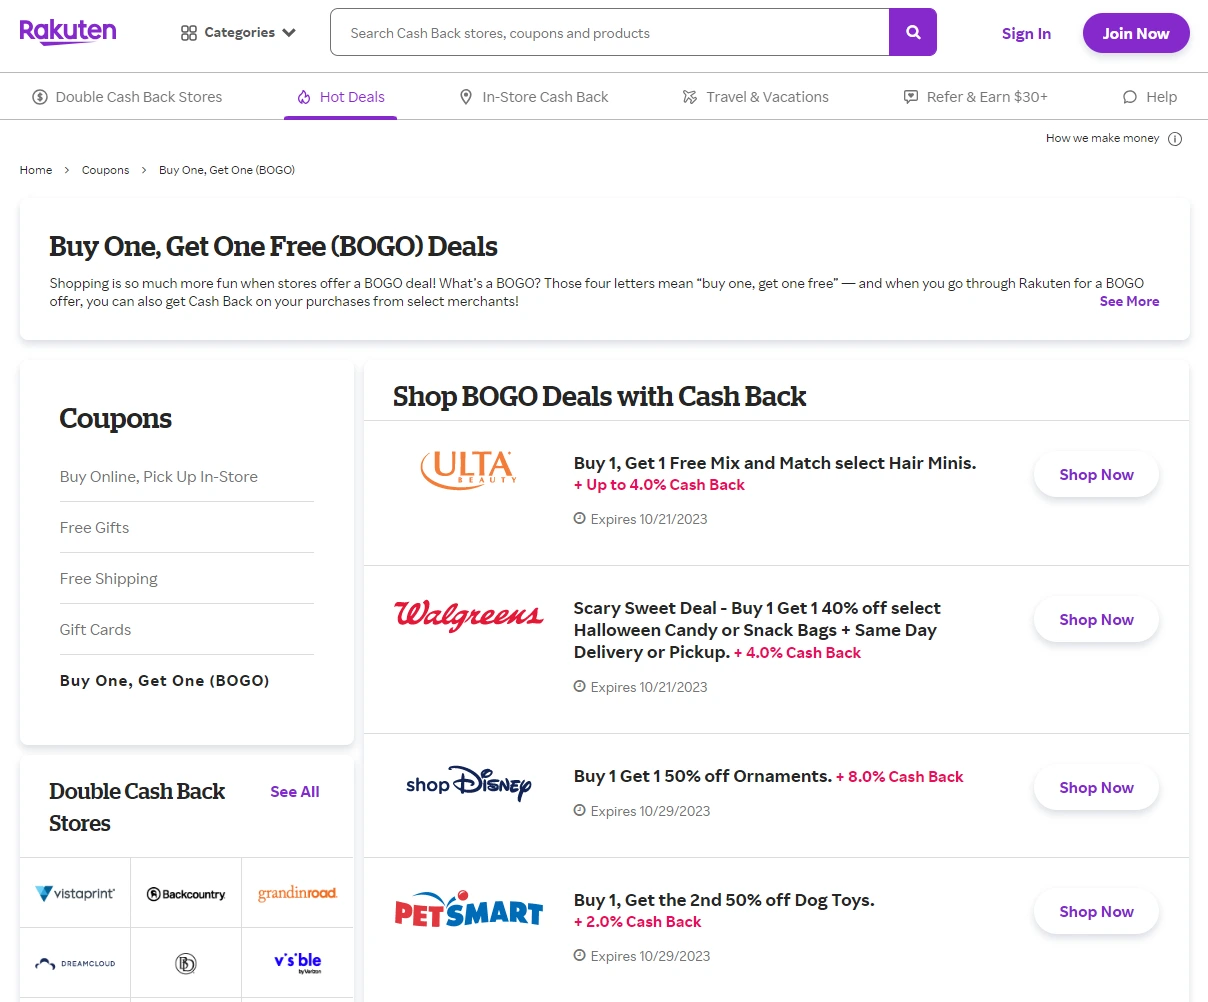Open the Help tab

pos(1150,97)
